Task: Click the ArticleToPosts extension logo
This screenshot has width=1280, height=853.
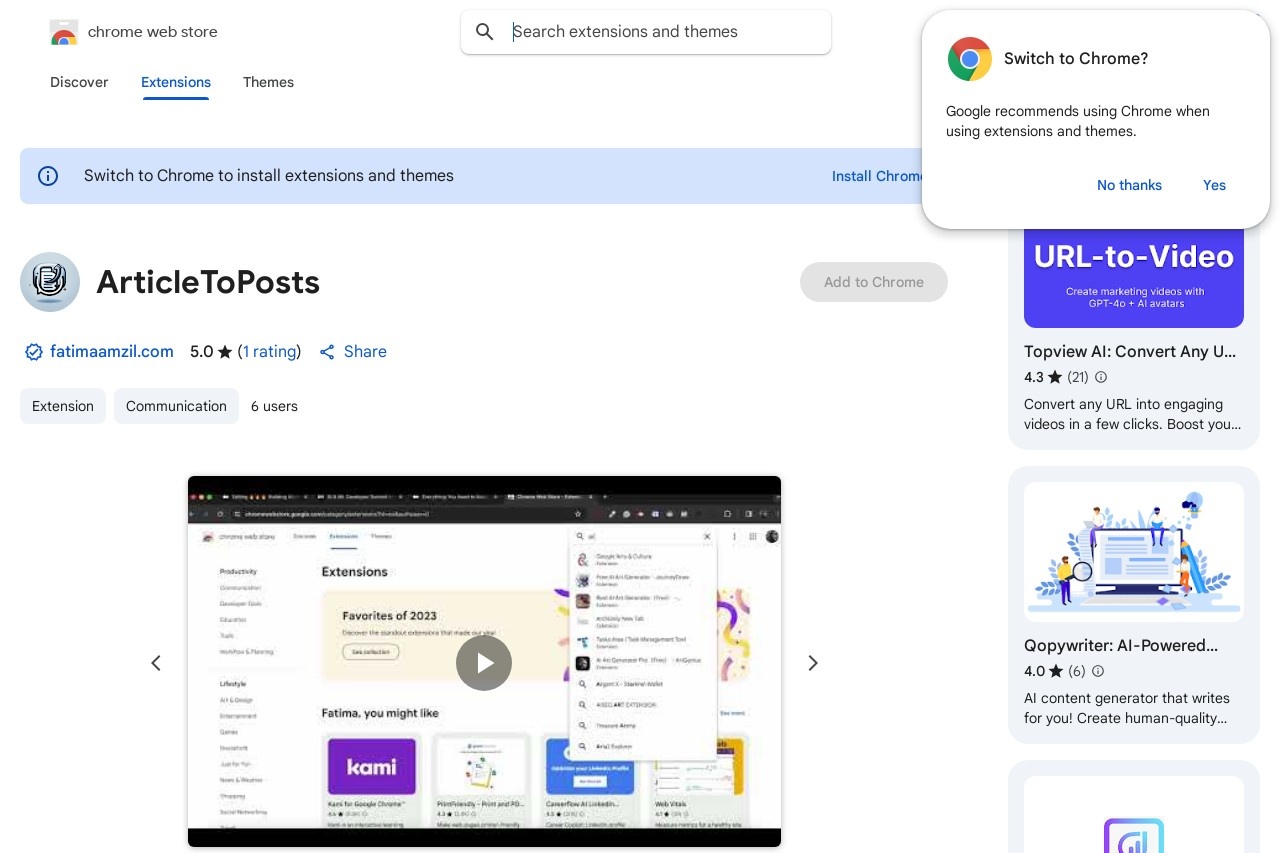Action: tap(50, 282)
